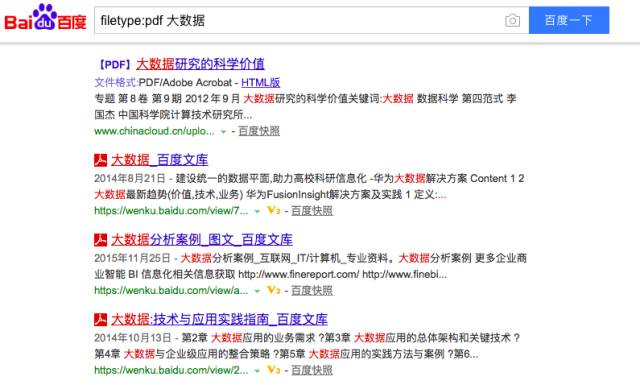Open camera image search icon
The height and width of the screenshot is (385, 640).
click(512, 20)
